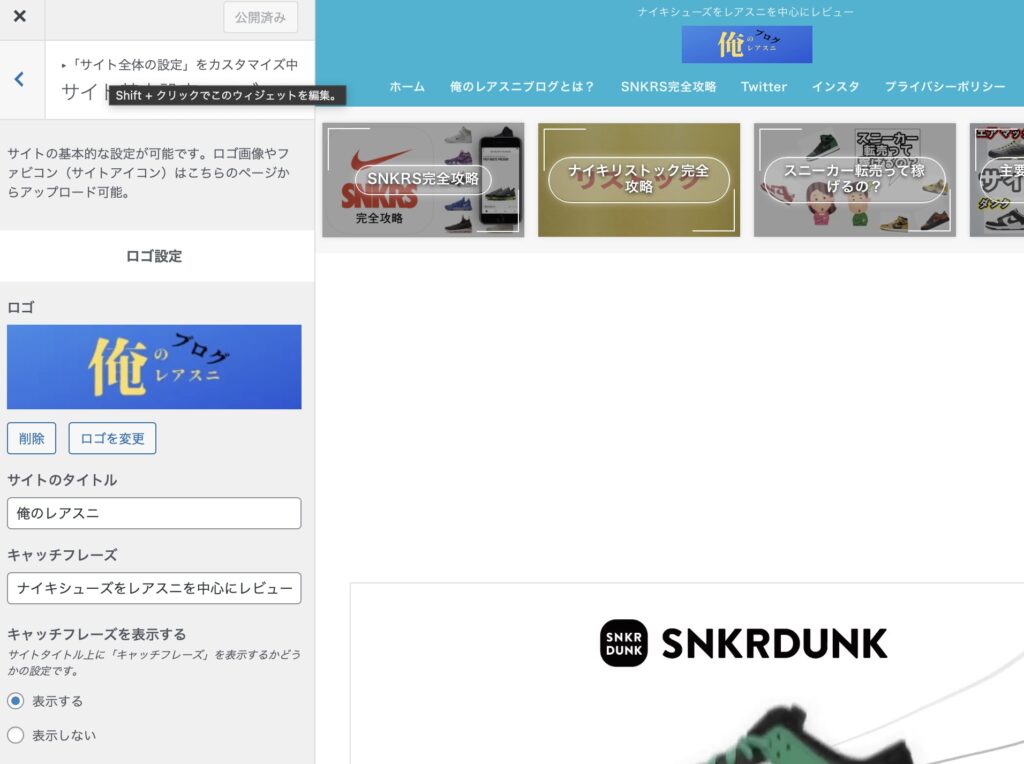Open the ナイキリストック完全攻略 card
The height and width of the screenshot is (764, 1024).
click(639, 180)
